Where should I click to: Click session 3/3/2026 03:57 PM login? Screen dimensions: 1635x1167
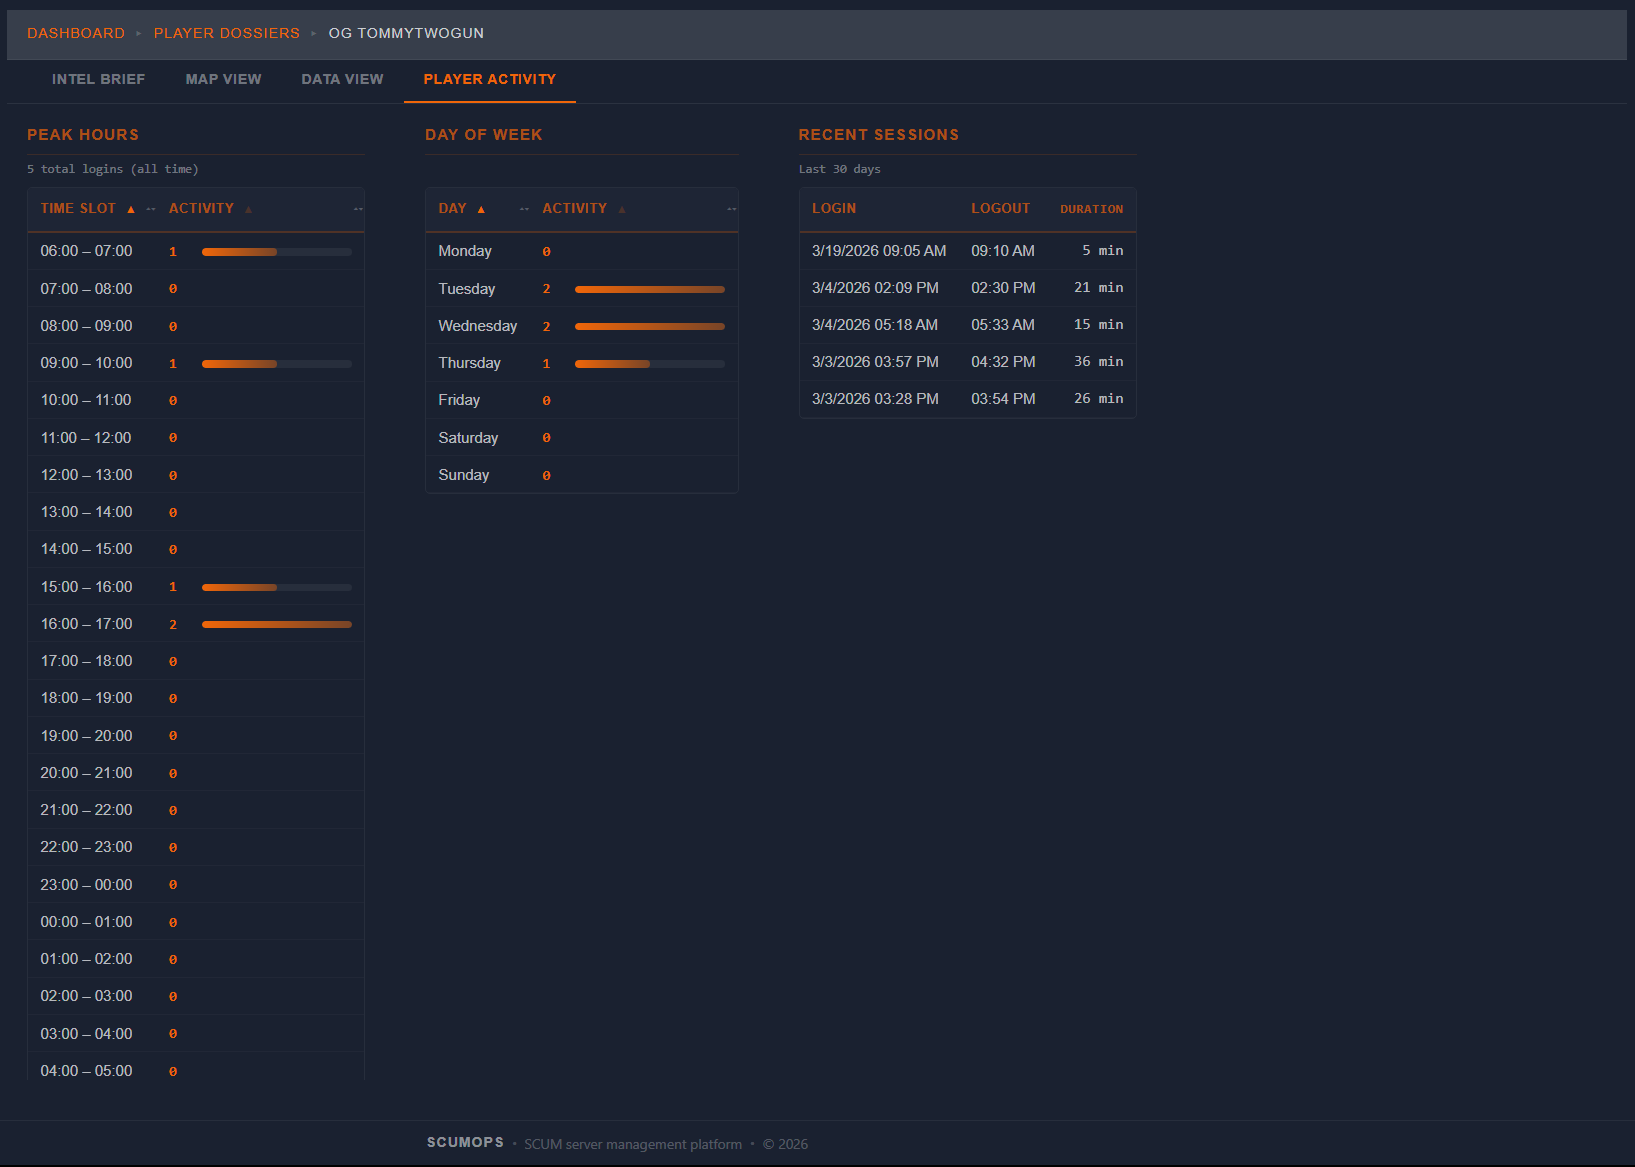(x=875, y=362)
